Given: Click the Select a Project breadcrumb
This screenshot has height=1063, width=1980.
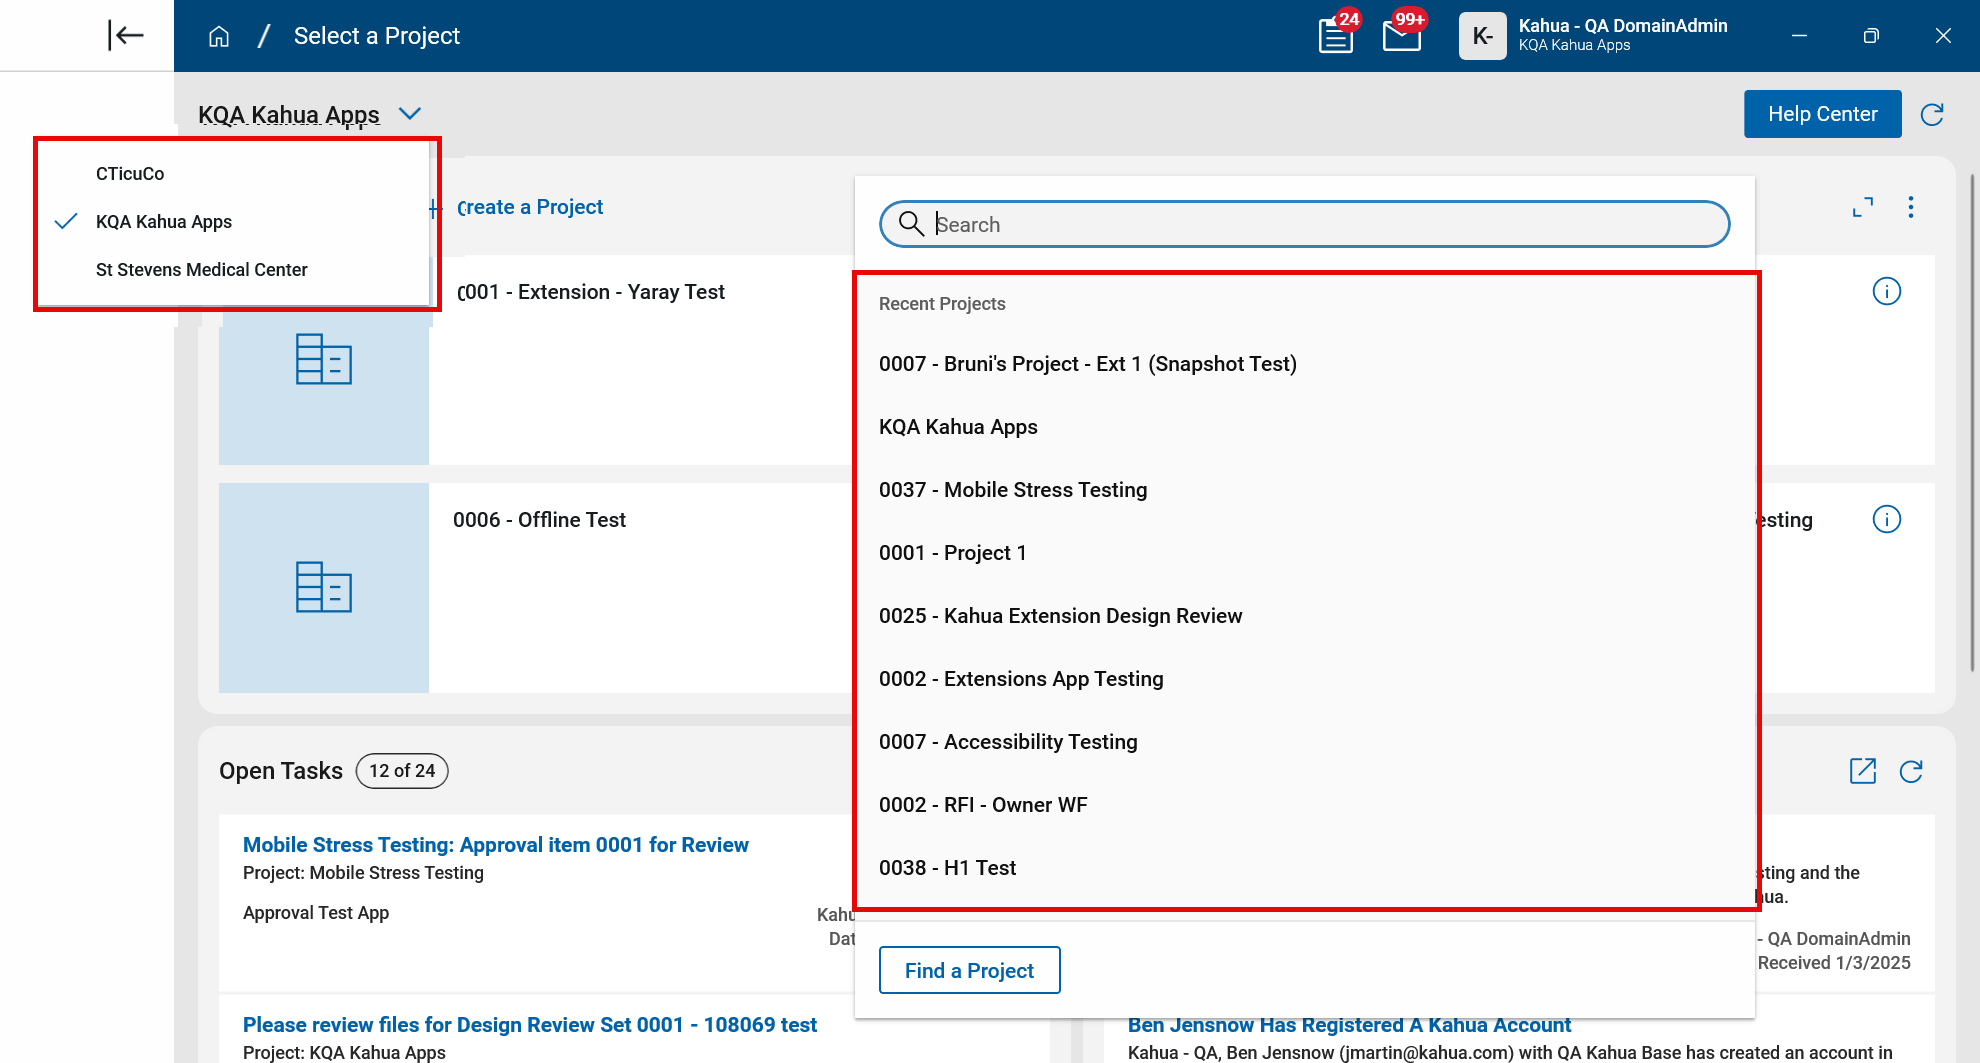Looking at the screenshot, I should [x=377, y=36].
